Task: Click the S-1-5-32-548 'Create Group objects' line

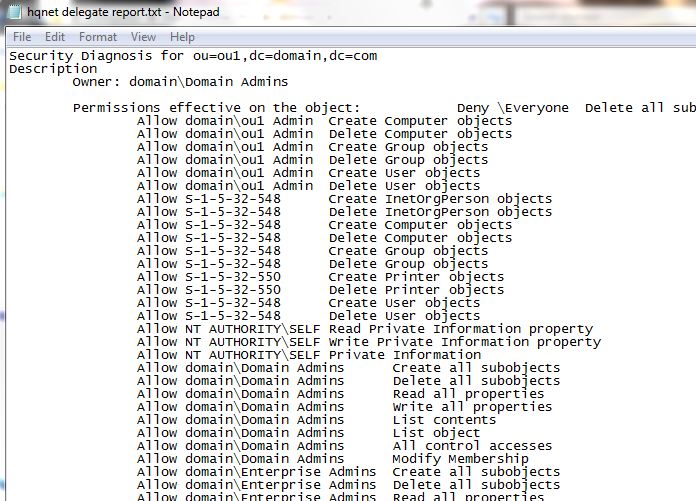Action: [312, 251]
